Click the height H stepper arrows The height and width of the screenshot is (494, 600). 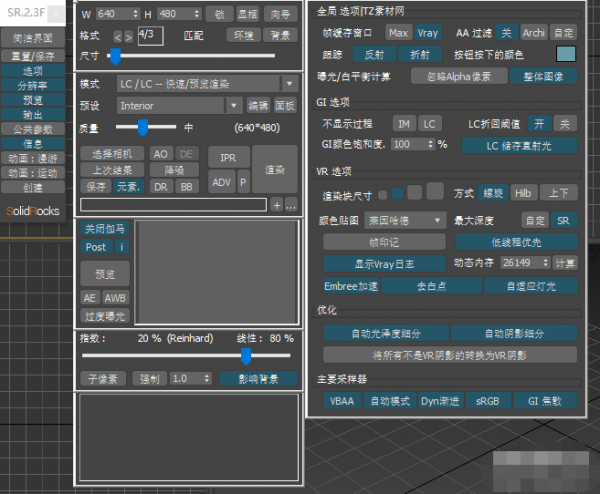click(197, 14)
